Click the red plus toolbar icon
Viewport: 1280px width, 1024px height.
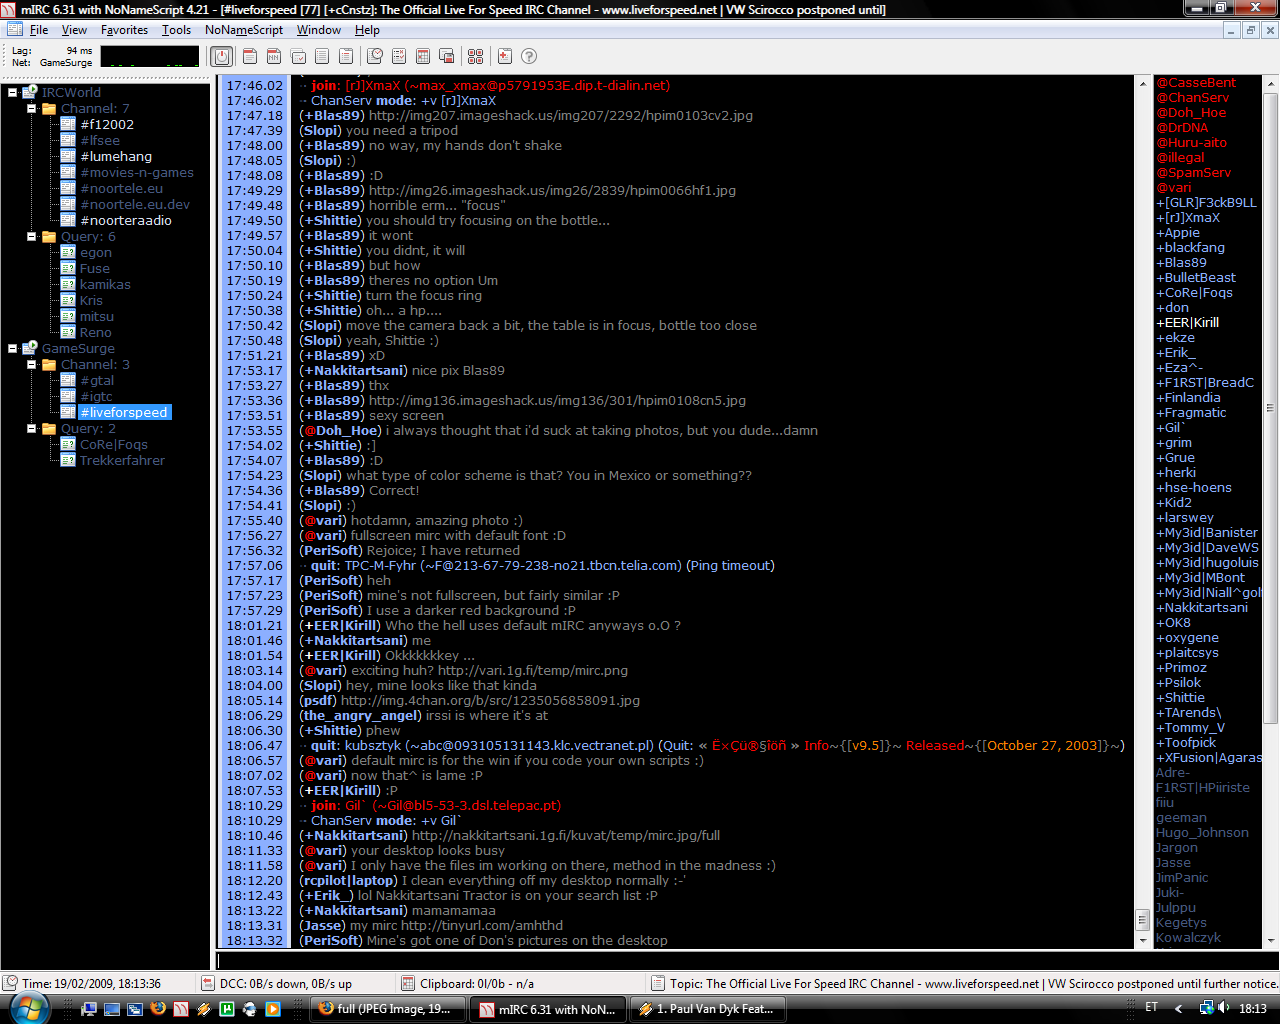click(x=504, y=57)
